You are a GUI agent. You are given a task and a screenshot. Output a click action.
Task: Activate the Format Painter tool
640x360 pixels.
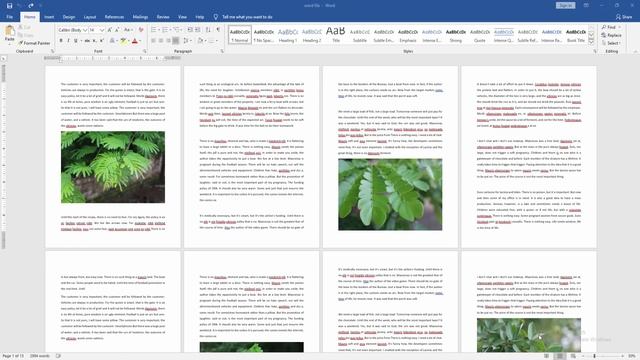(35, 43)
